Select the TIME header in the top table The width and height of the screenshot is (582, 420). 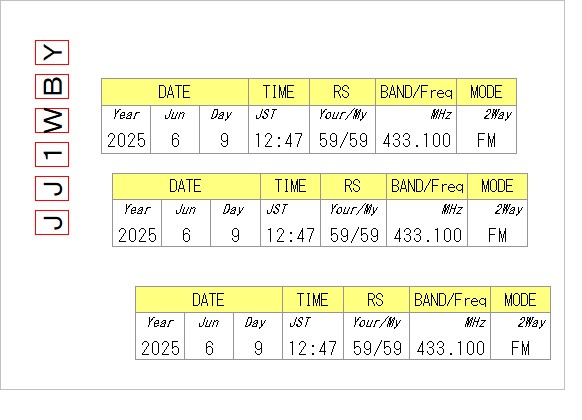click(279, 92)
